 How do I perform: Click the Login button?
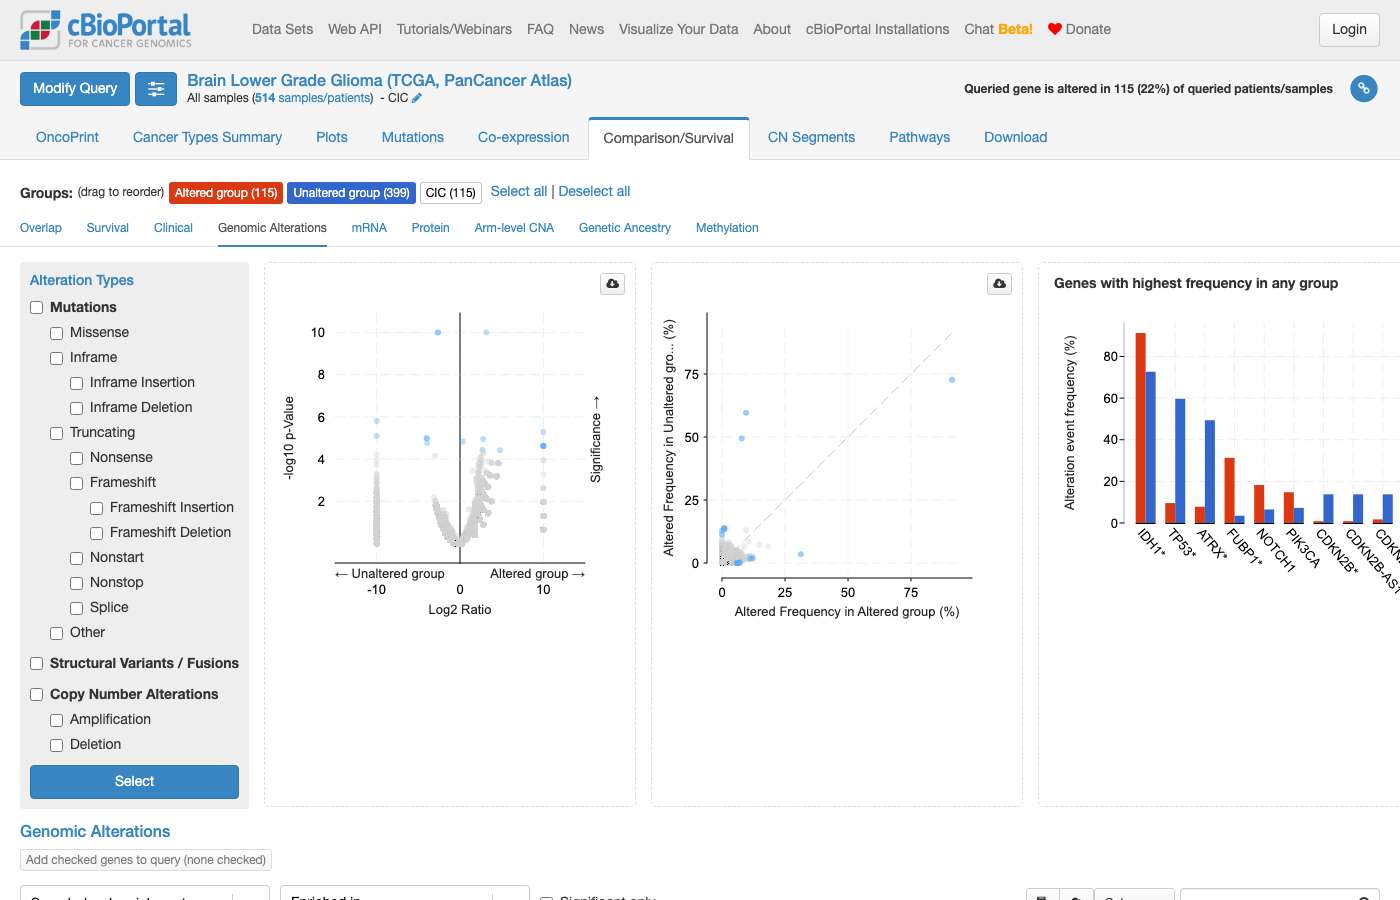[1349, 30]
